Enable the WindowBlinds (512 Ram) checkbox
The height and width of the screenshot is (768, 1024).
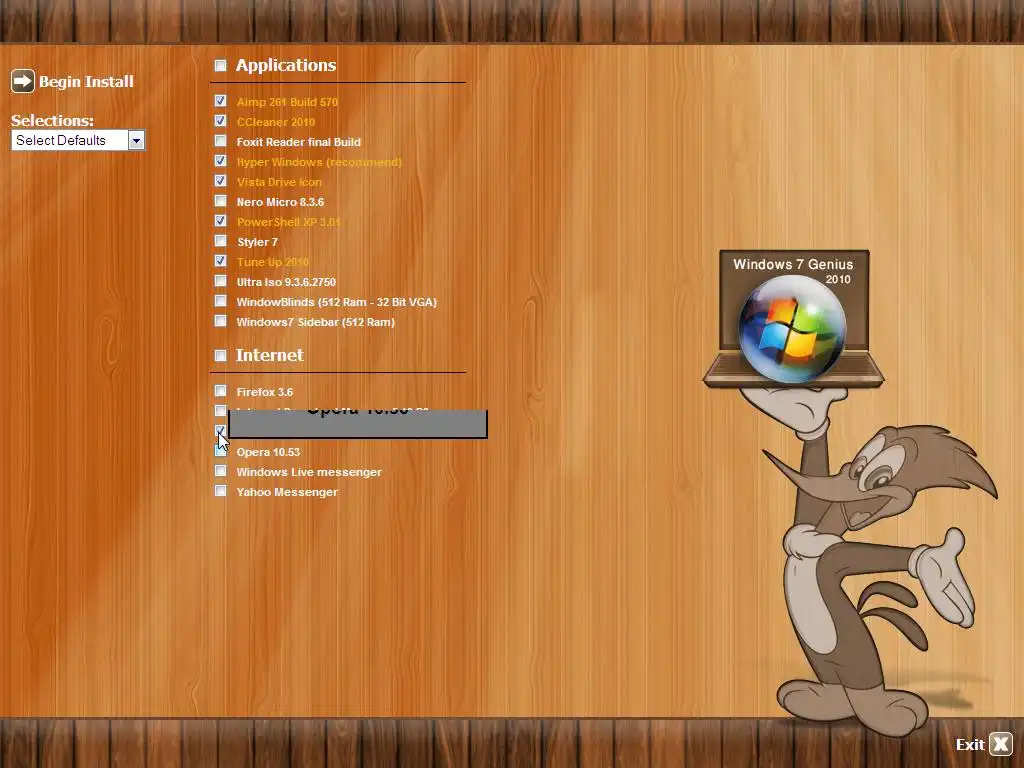point(221,301)
